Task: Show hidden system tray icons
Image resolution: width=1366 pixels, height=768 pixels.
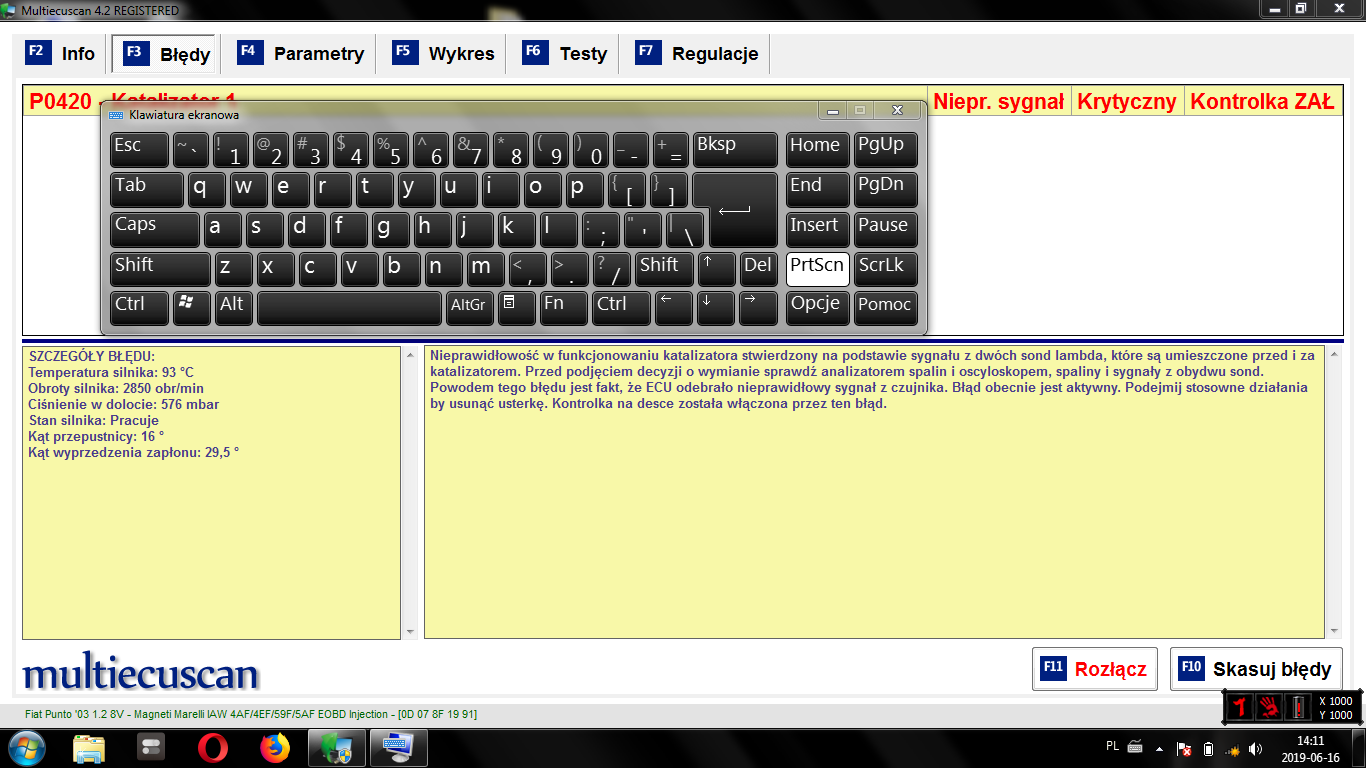Action: tap(1160, 749)
